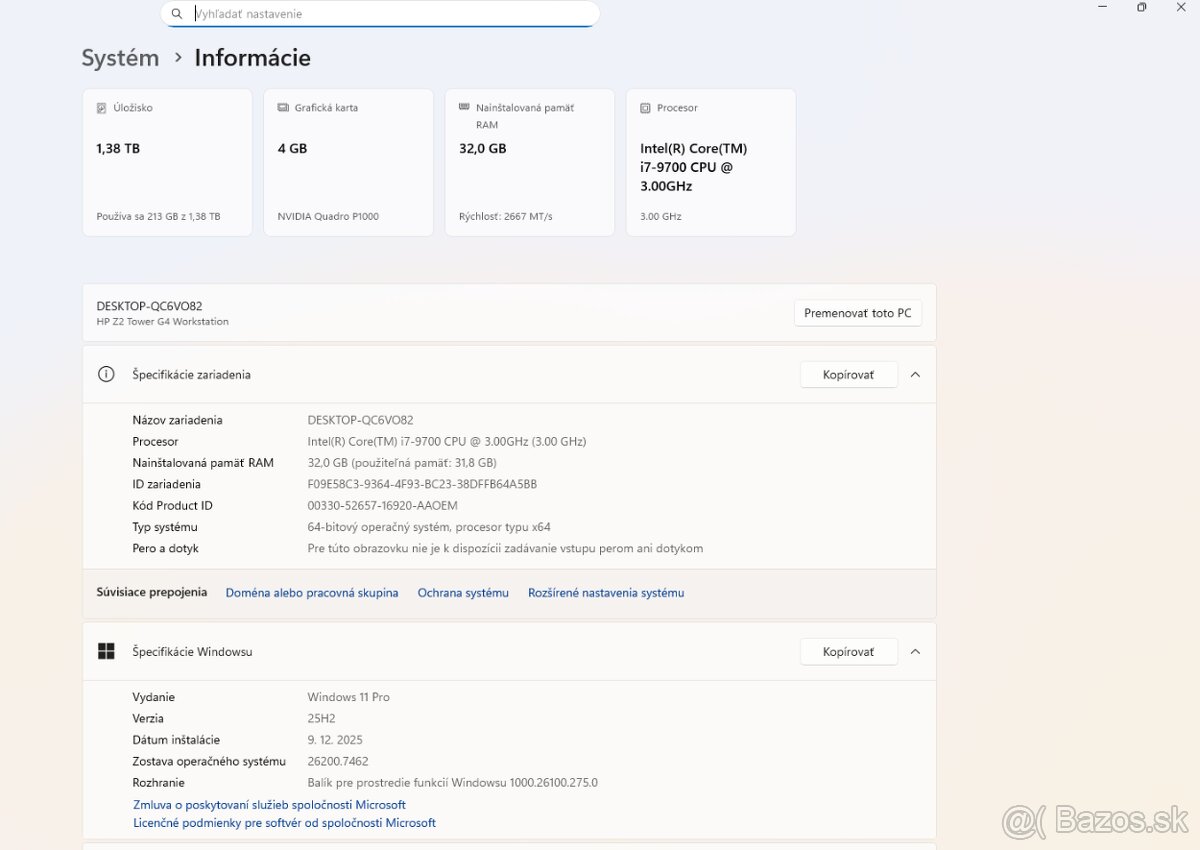
Task: Click the Procesor chip icon
Action: pyautogui.click(x=644, y=108)
